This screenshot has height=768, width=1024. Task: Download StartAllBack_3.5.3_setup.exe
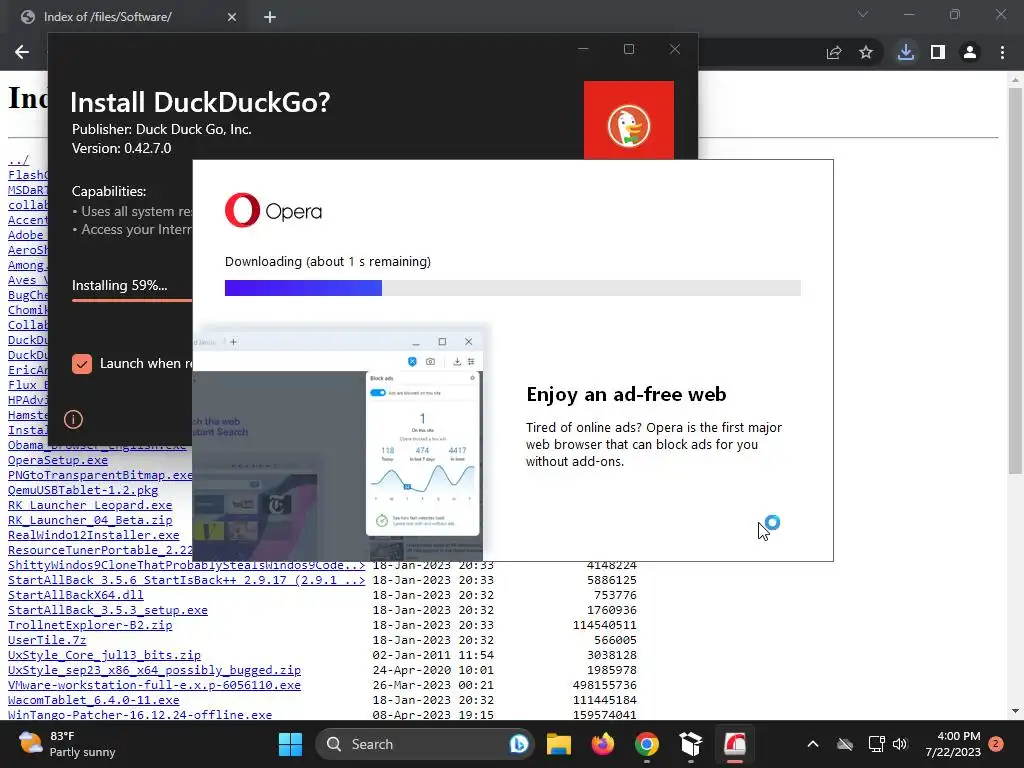pyautogui.click(x=108, y=610)
